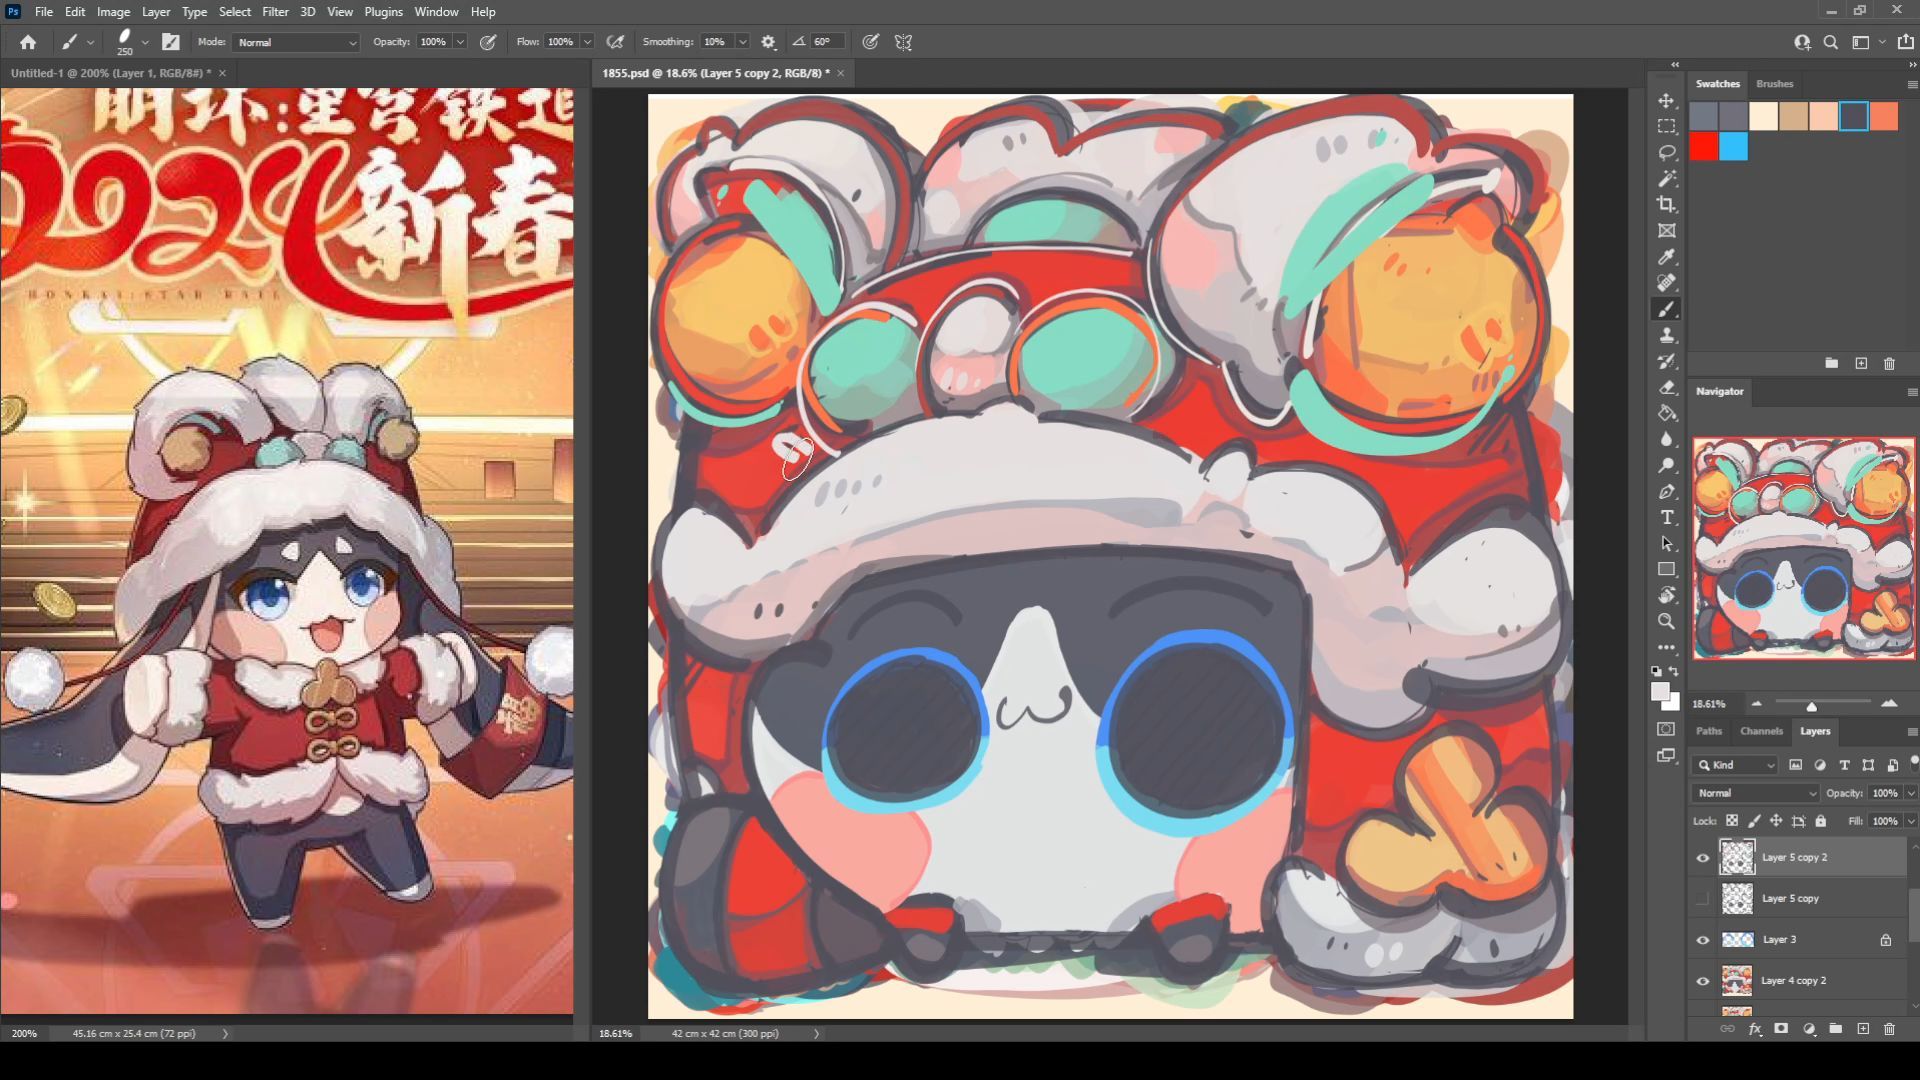Toggle lock all padlock
This screenshot has height=1080, width=1920.
point(1821,821)
